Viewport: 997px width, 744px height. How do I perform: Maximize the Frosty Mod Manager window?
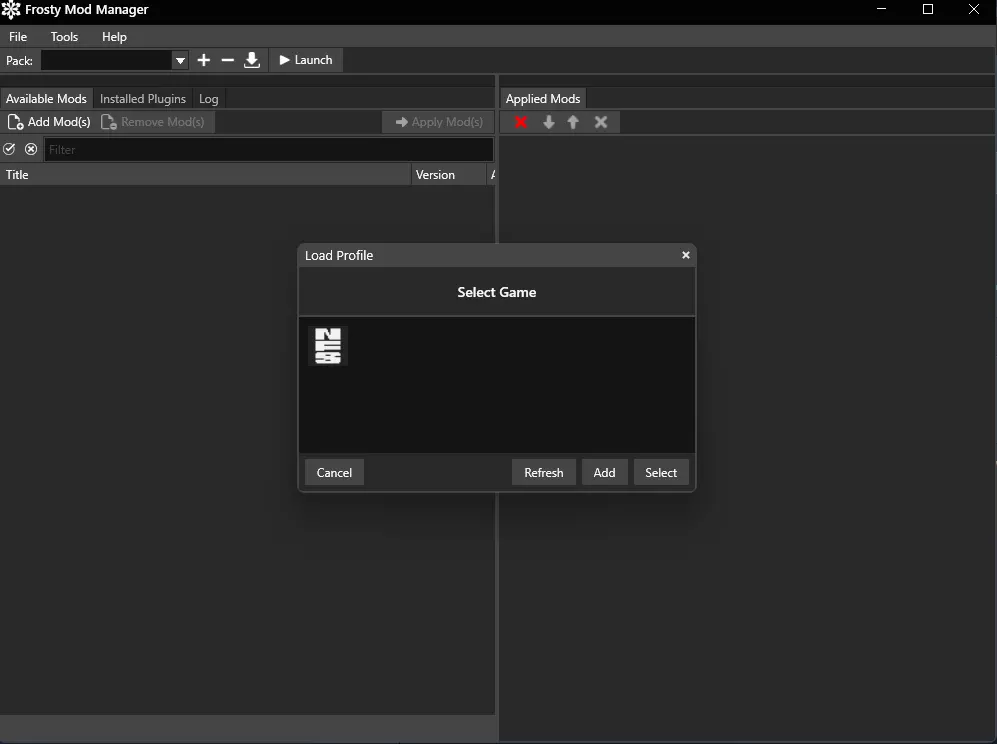coord(928,9)
